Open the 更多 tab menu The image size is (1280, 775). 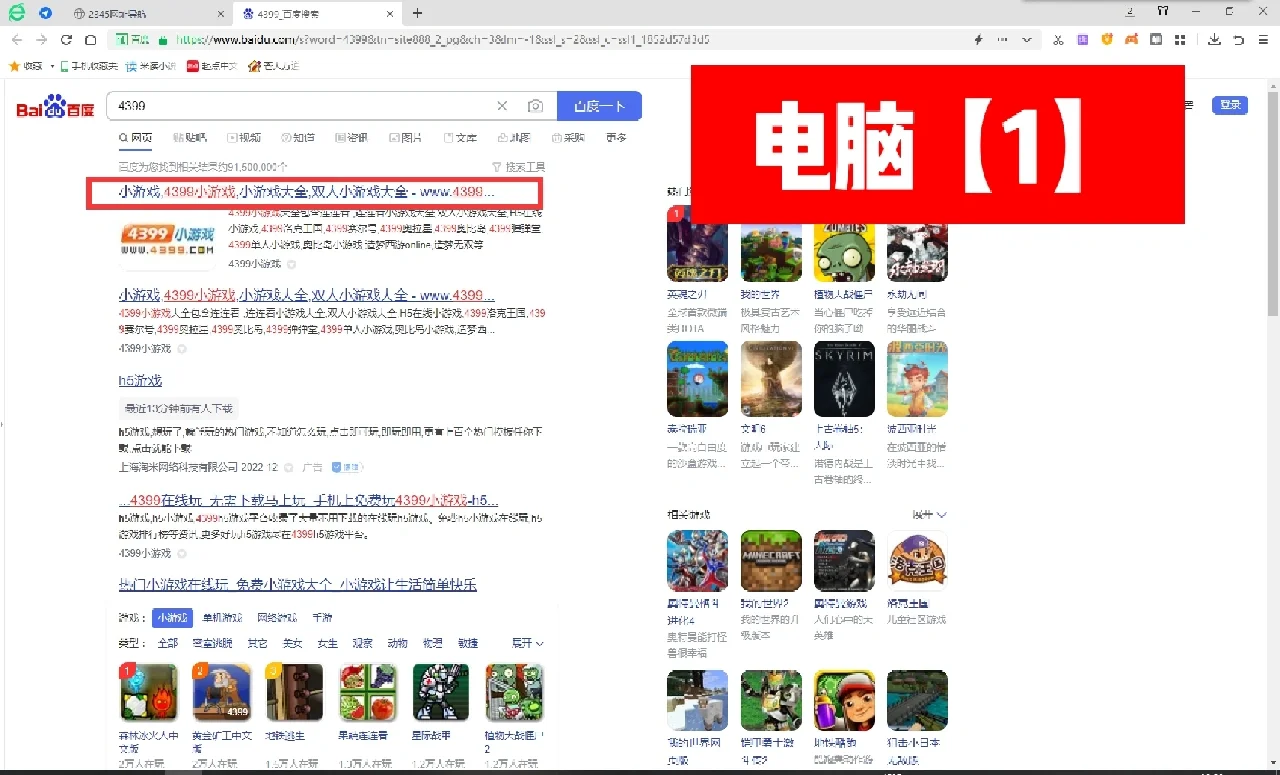pyautogui.click(x=616, y=138)
